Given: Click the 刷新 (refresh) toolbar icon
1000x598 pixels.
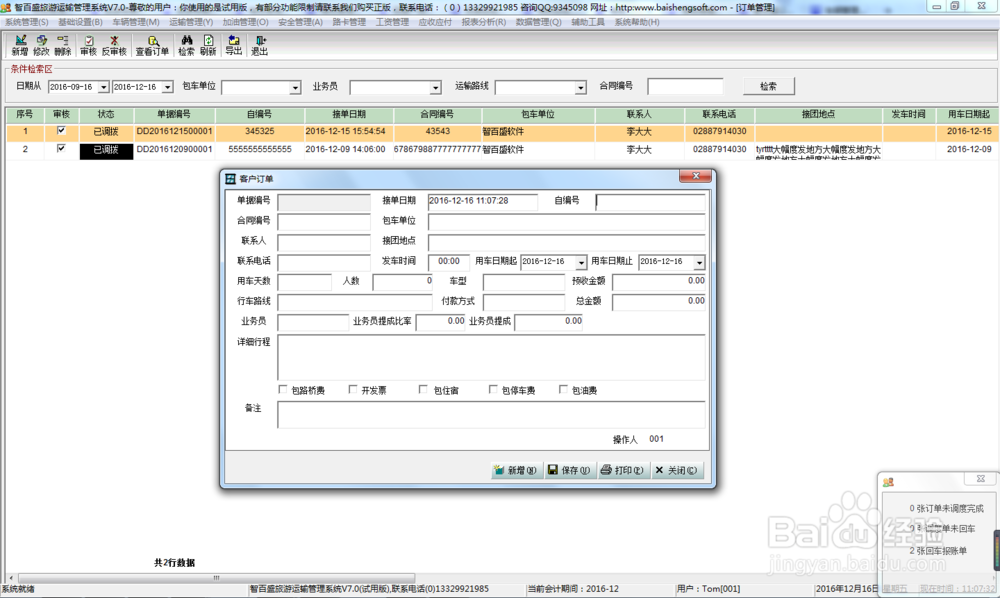Looking at the screenshot, I should (208, 46).
